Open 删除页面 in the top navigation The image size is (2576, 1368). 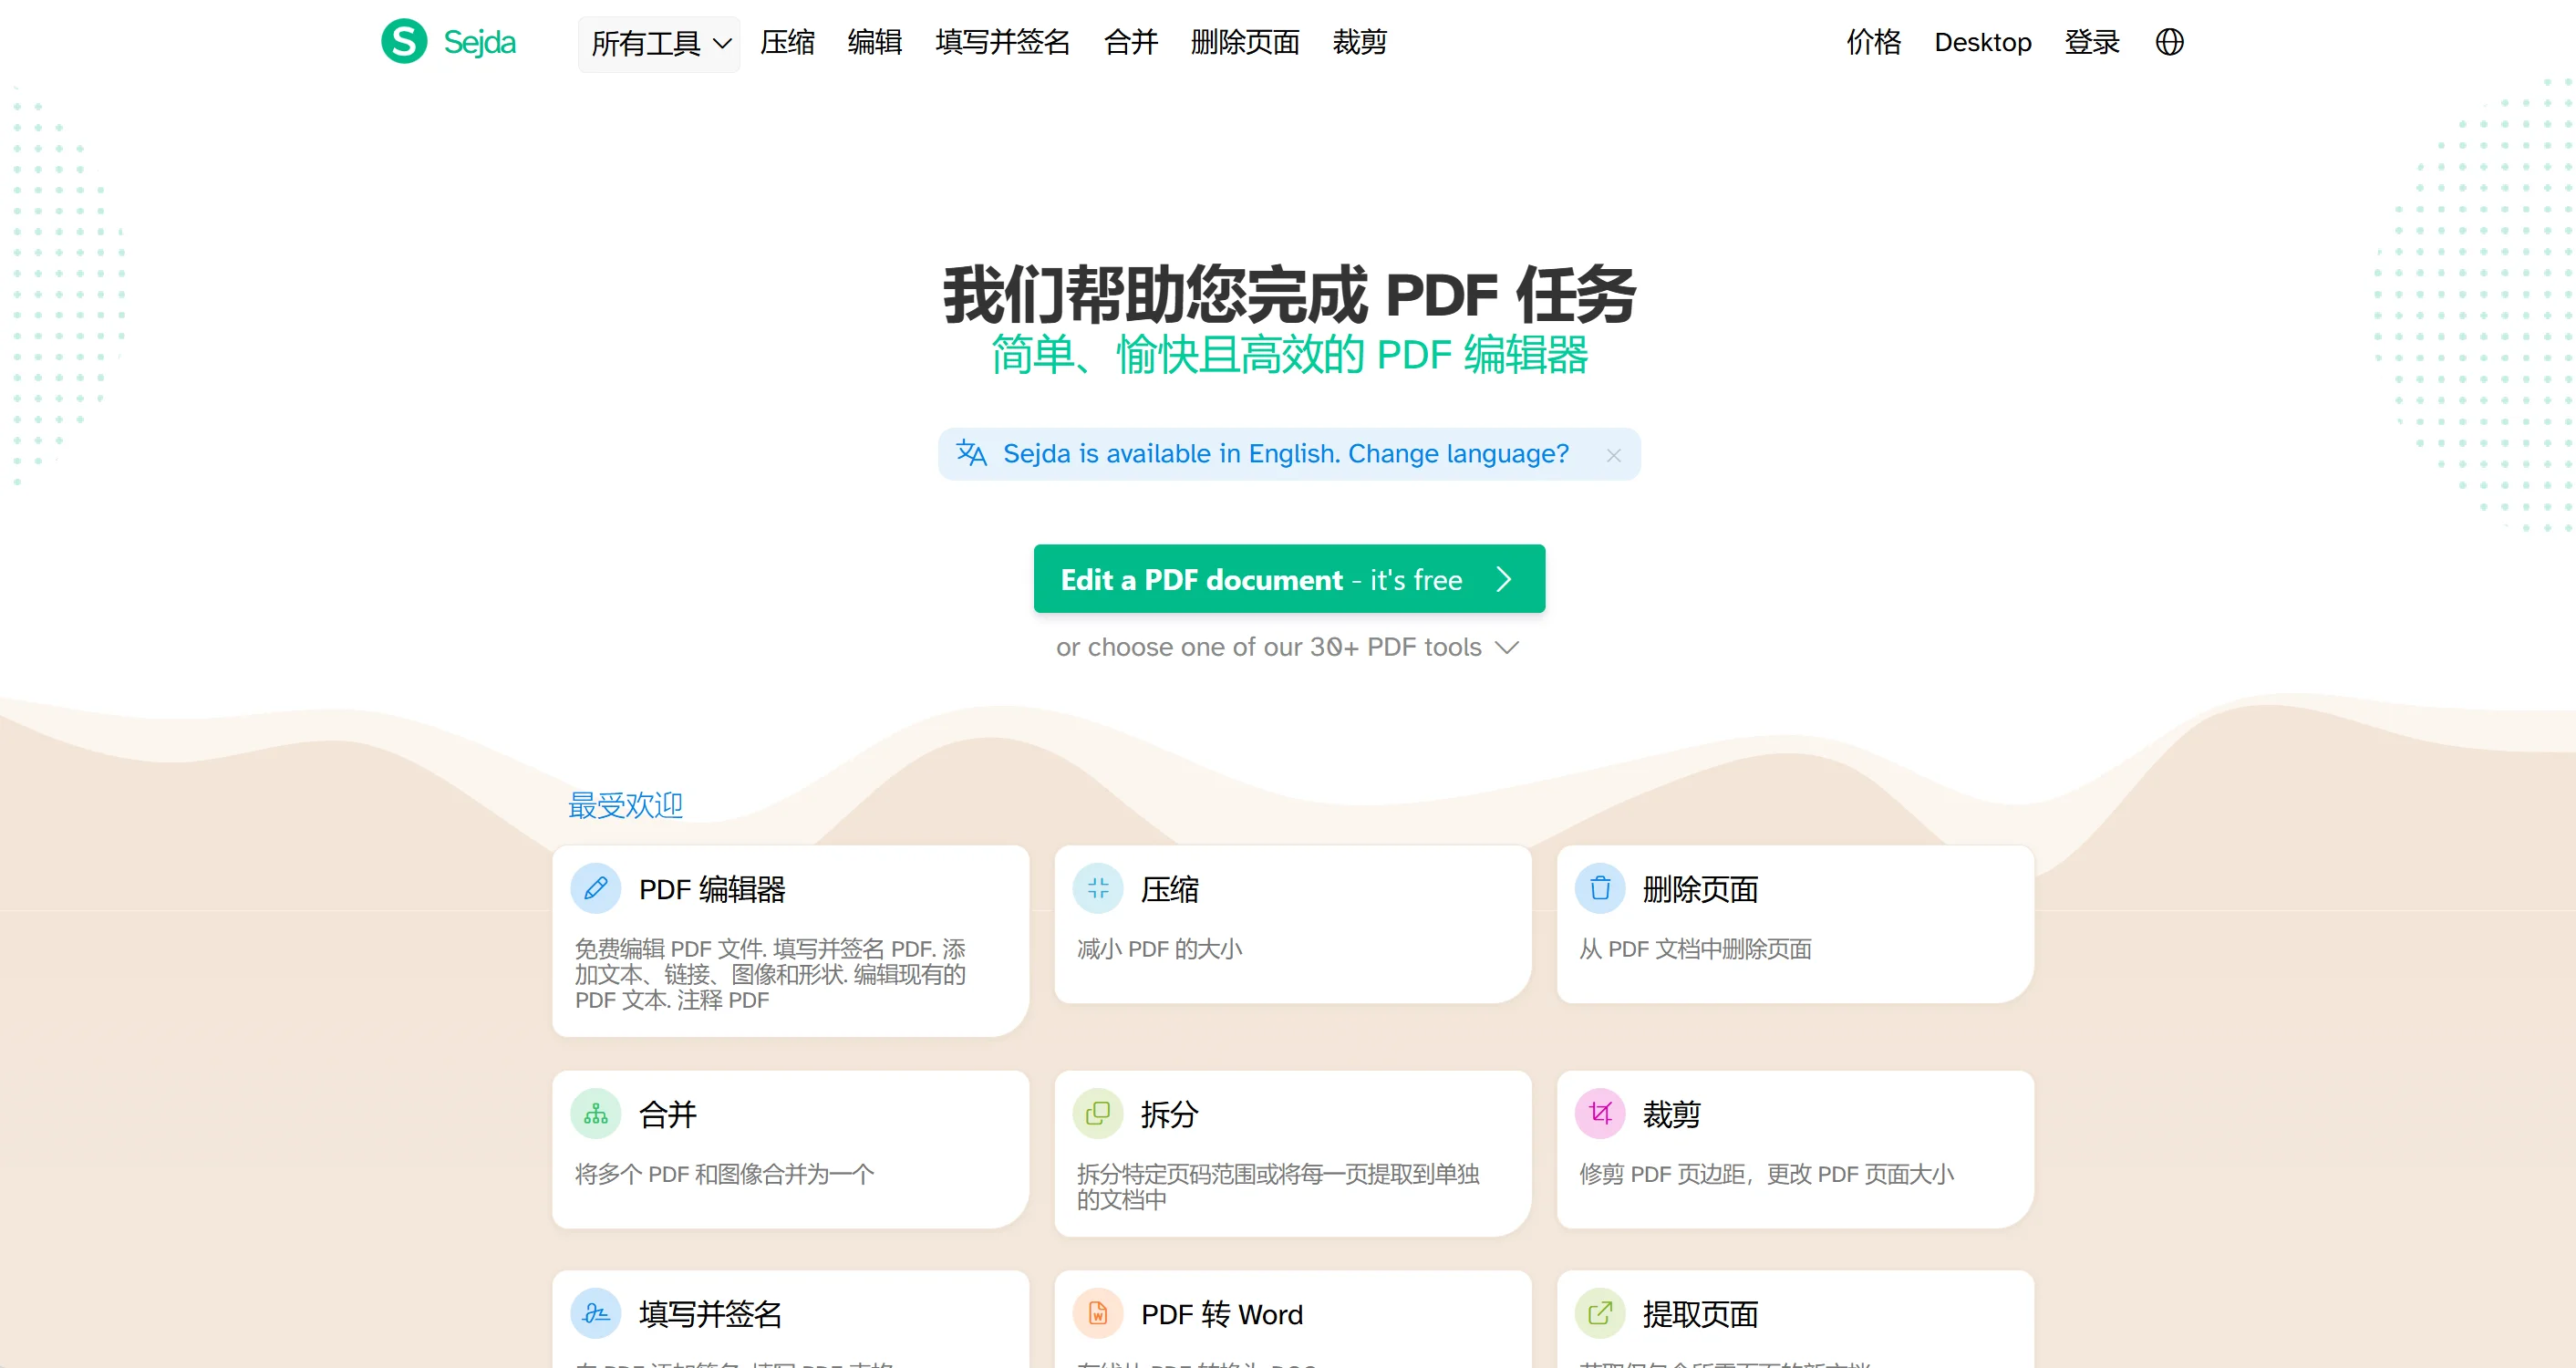1245,42
